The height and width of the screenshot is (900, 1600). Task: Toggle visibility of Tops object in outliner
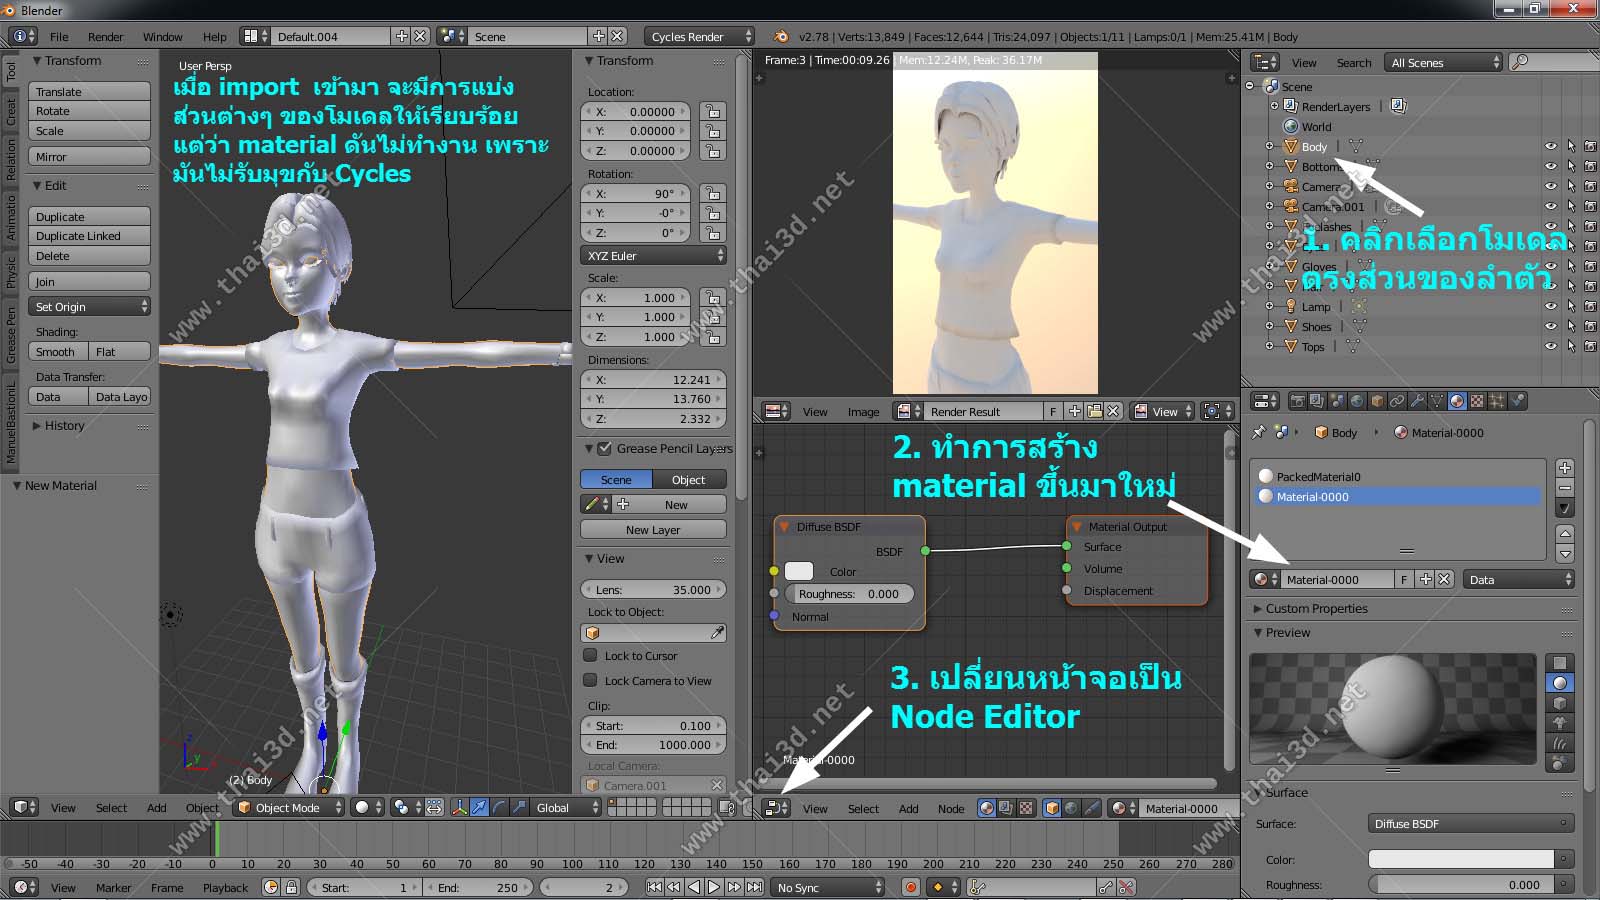click(x=1551, y=346)
